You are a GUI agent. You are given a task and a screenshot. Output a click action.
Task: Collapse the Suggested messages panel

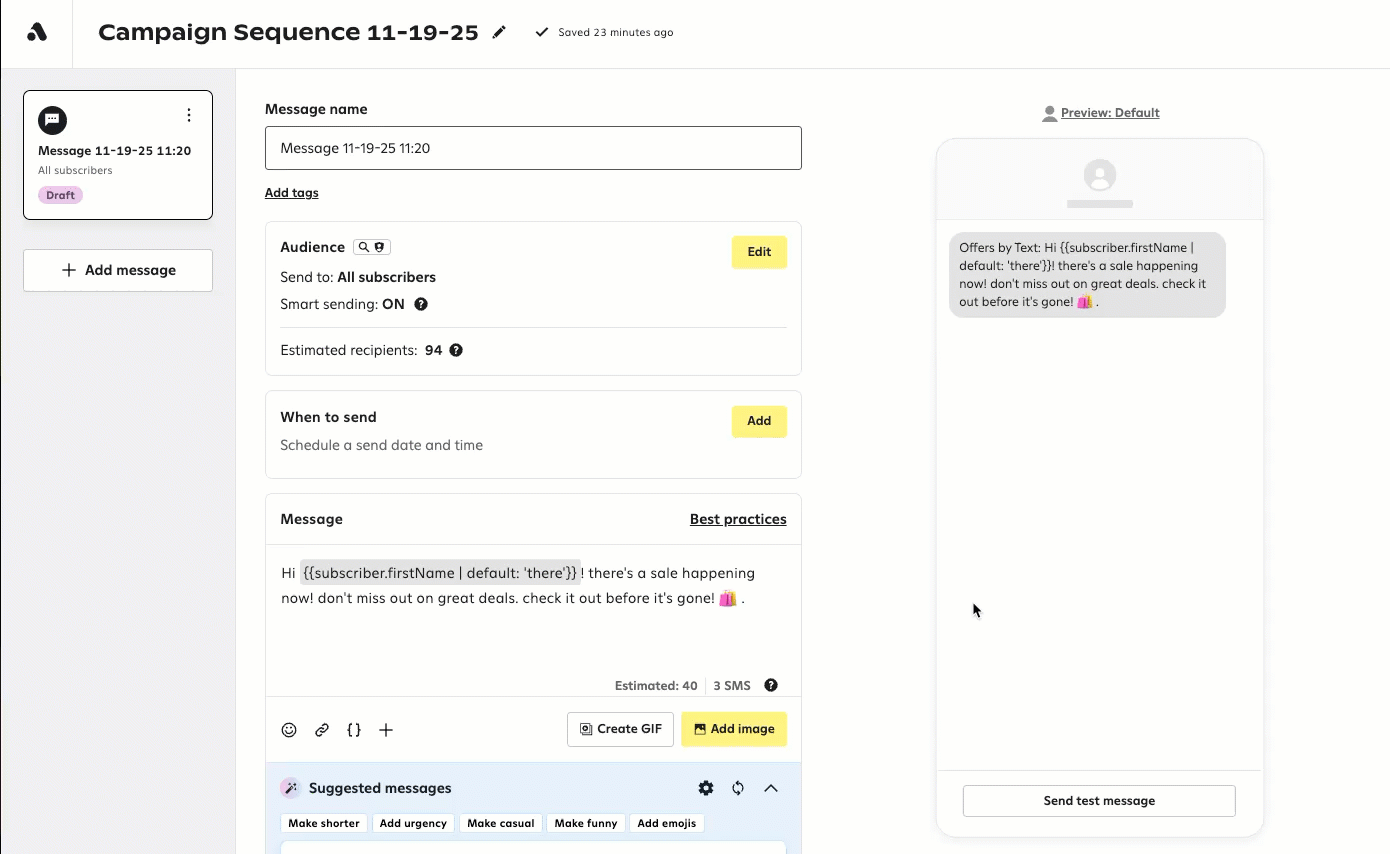click(771, 788)
